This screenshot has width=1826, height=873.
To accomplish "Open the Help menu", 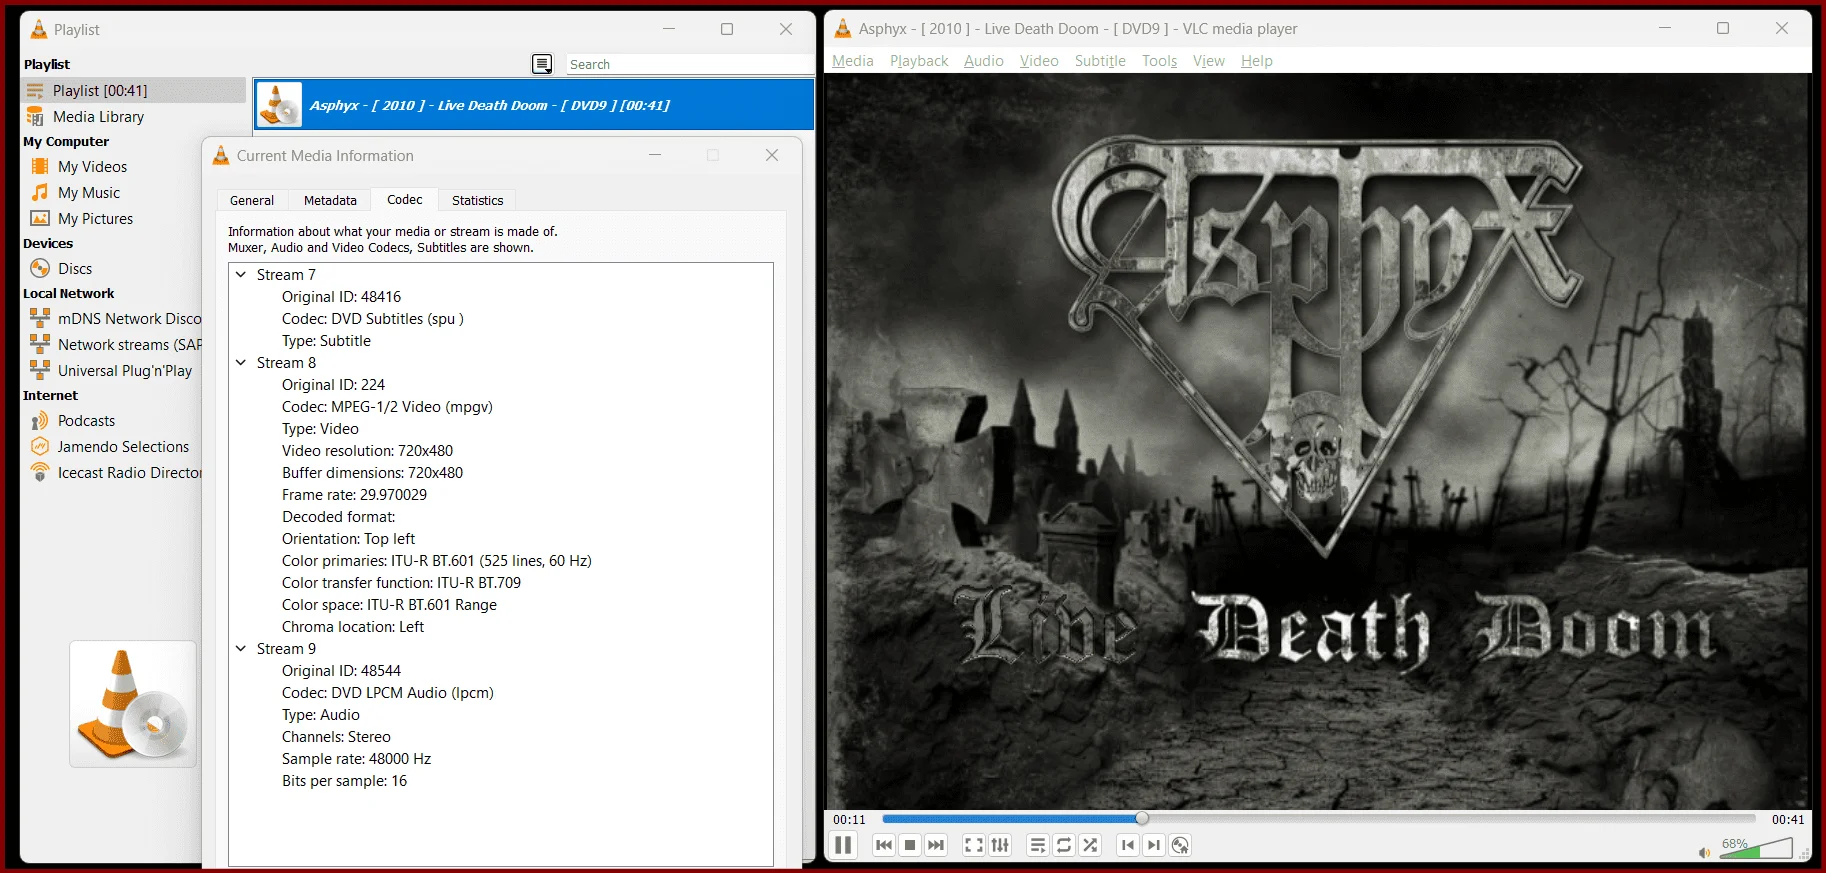I will coord(1257,61).
